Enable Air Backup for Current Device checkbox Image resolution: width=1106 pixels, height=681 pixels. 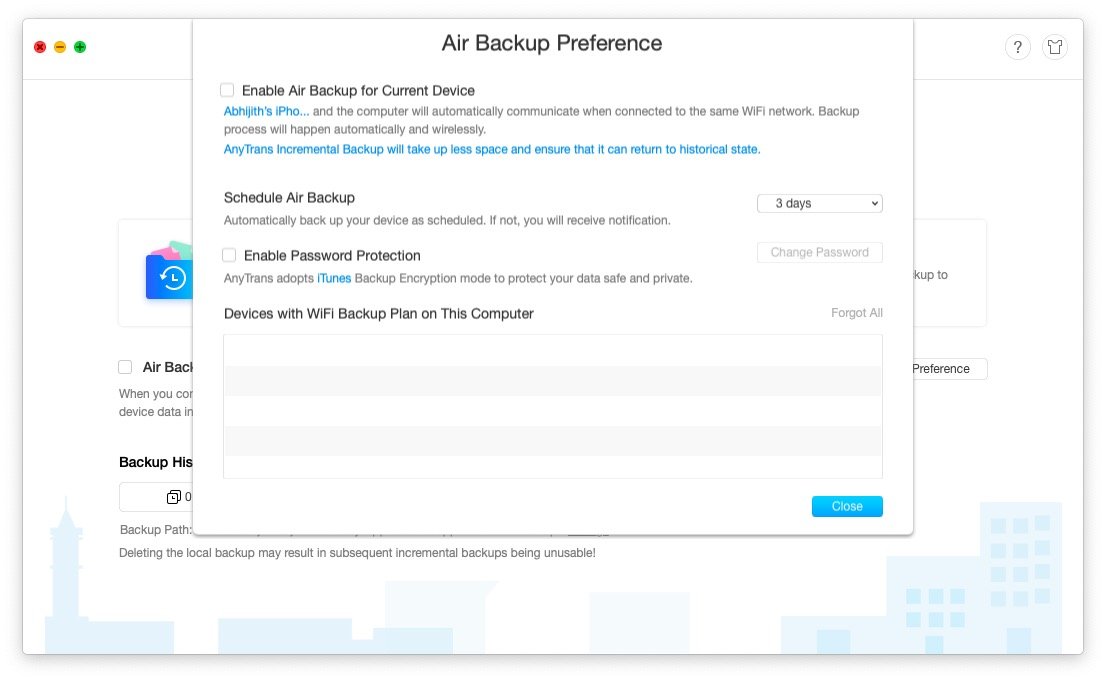[227, 90]
